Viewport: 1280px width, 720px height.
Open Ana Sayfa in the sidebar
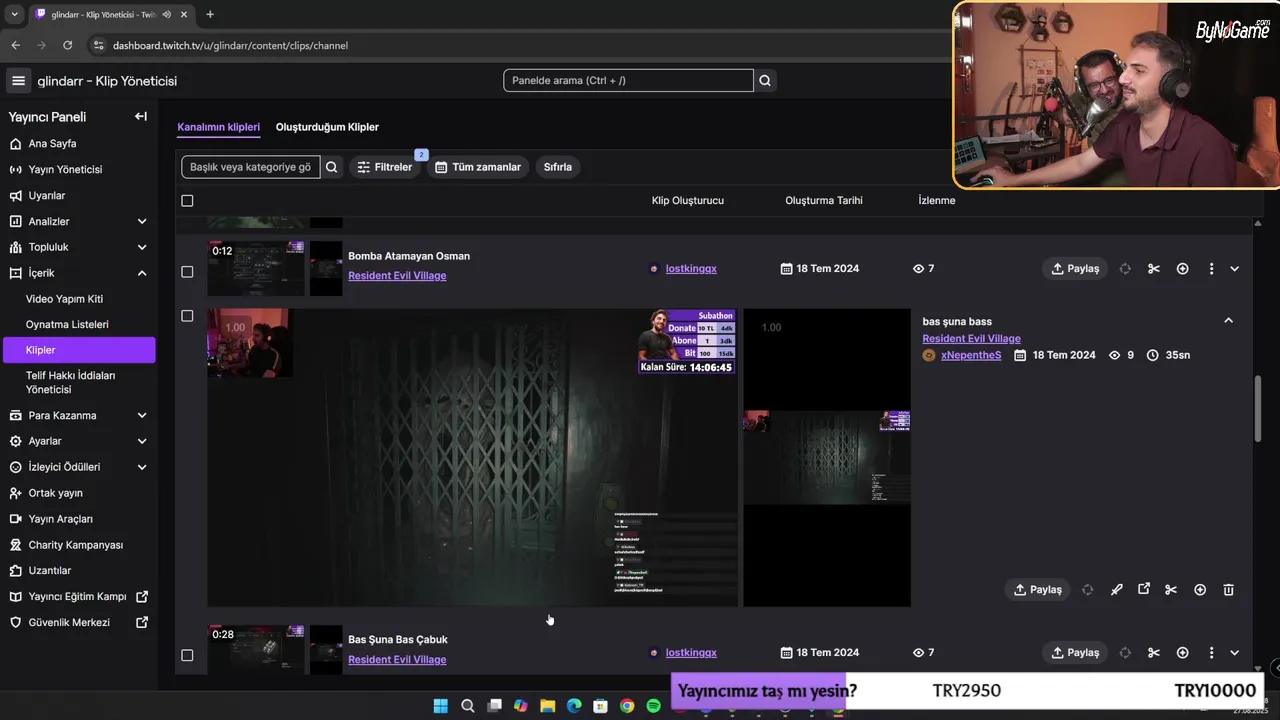click(x=52, y=143)
